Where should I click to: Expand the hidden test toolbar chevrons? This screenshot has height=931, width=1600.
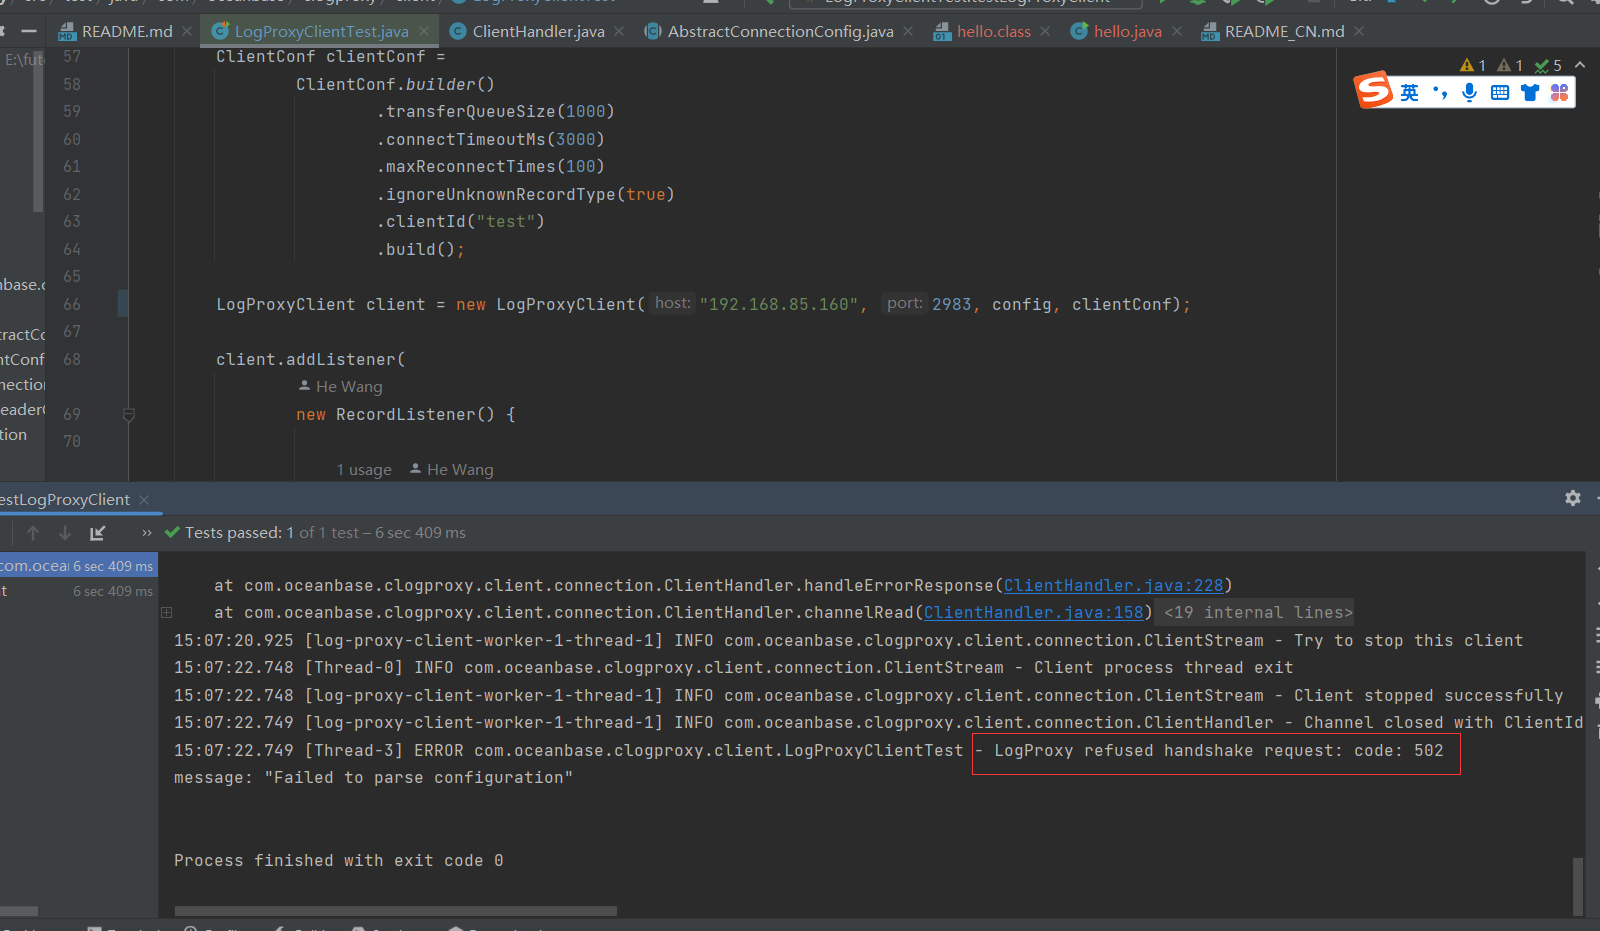tap(147, 533)
